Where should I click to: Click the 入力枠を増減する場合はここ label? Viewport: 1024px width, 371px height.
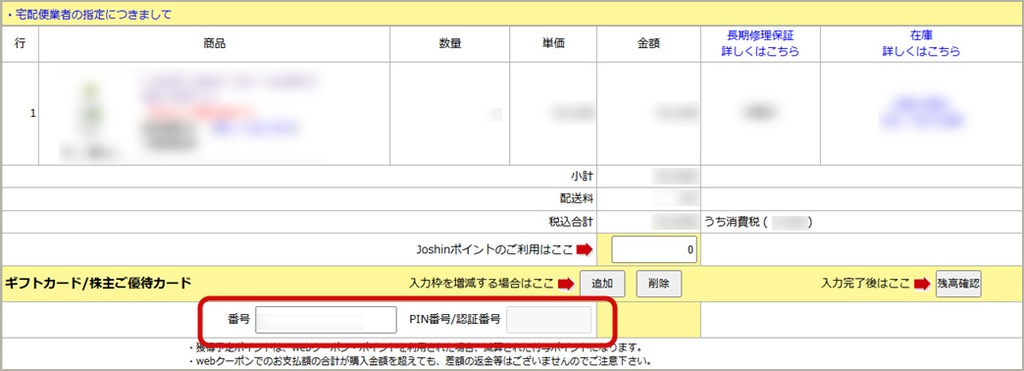click(x=482, y=283)
